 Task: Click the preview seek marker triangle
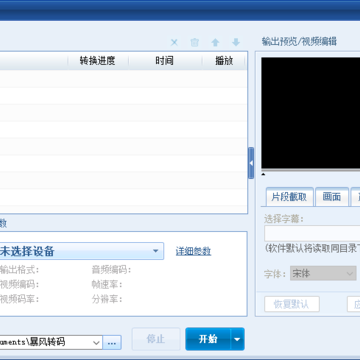point(263,174)
